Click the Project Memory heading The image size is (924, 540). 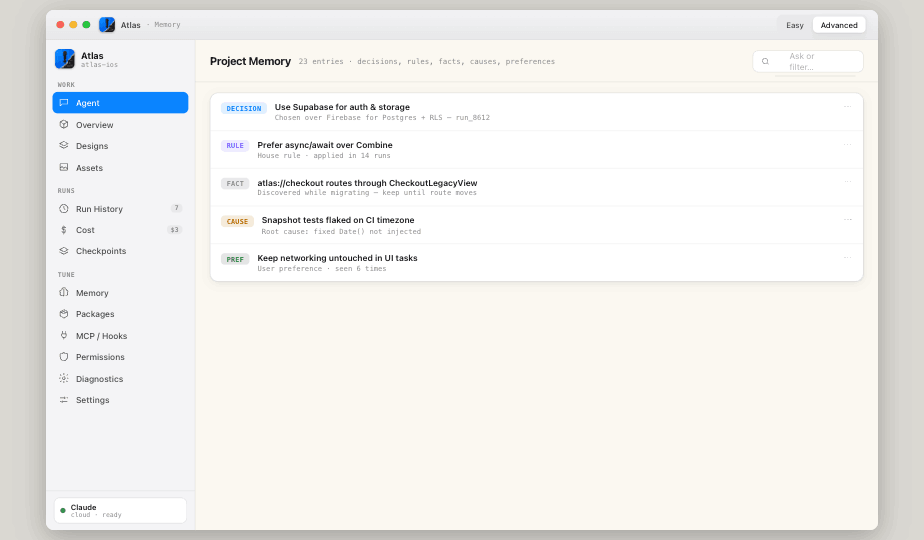(250, 61)
